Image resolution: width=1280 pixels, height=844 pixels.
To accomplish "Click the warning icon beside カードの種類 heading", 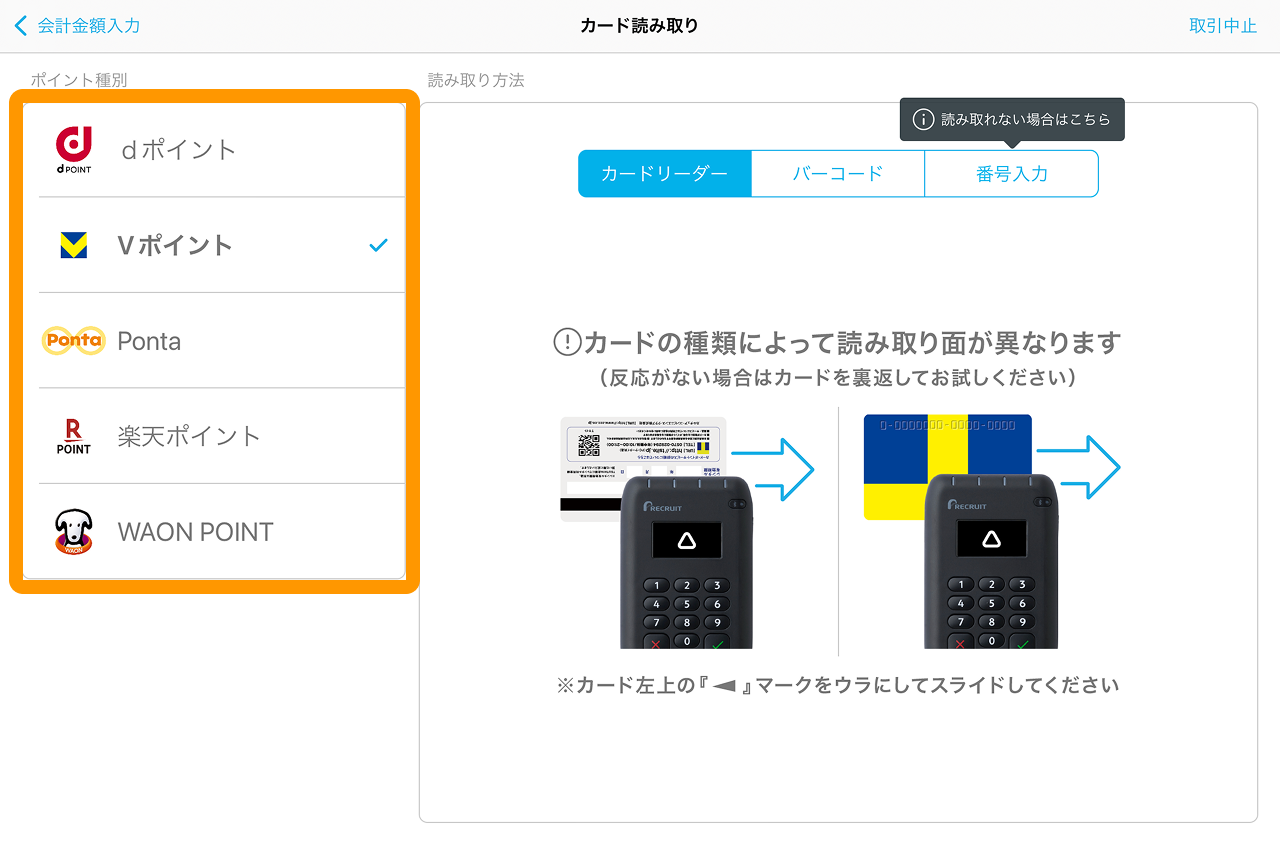I will 567,343.
